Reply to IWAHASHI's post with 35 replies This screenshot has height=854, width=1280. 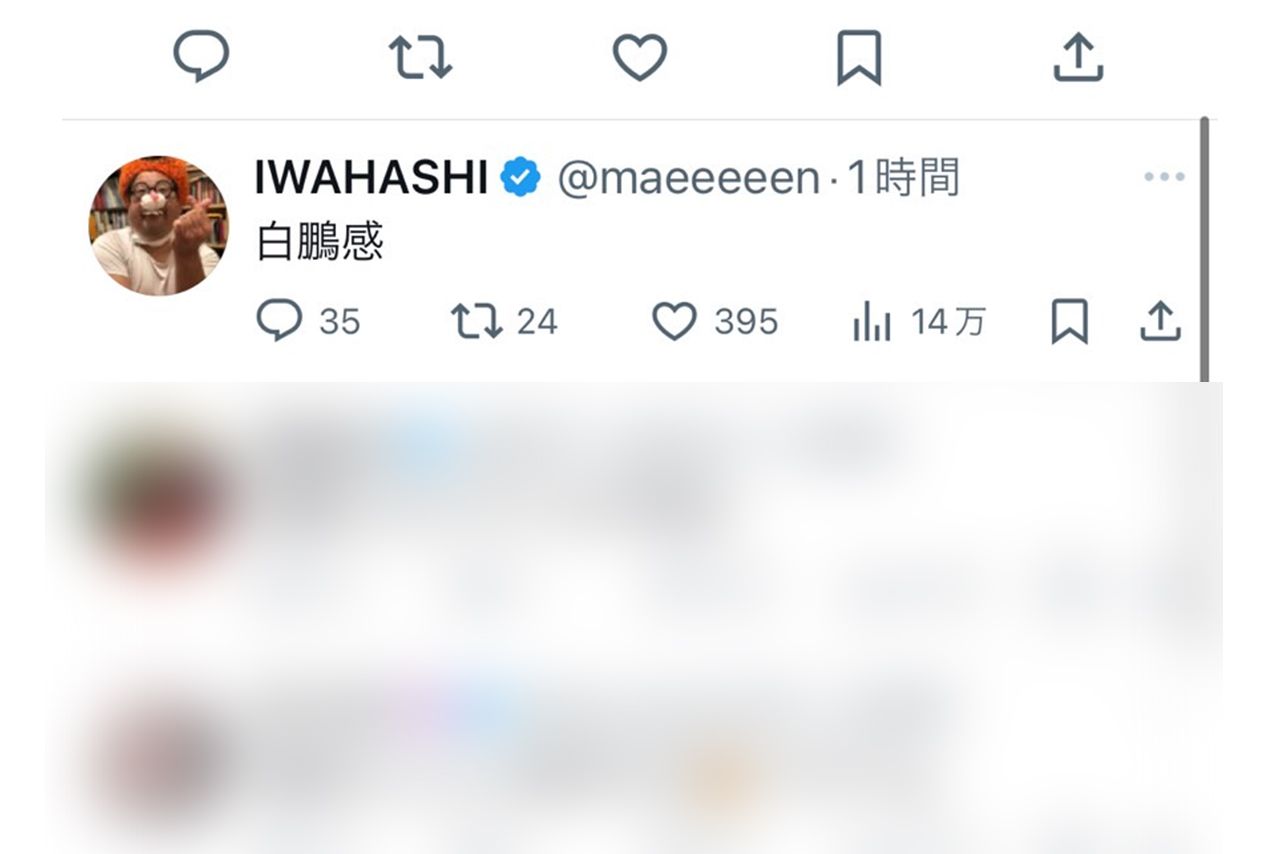tap(308, 322)
